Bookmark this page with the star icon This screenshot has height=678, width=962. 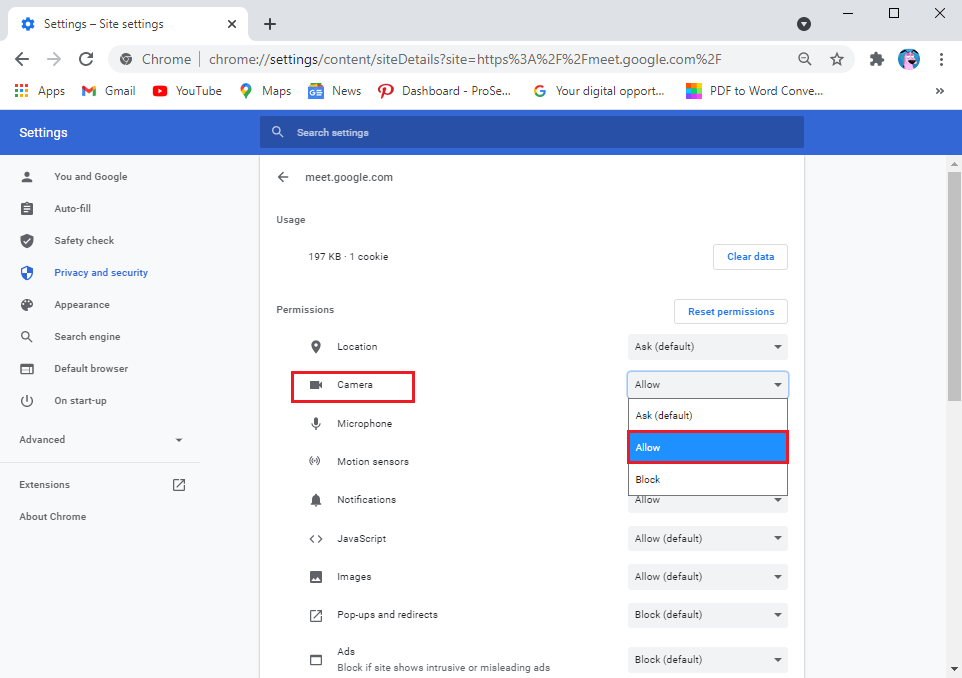(837, 59)
